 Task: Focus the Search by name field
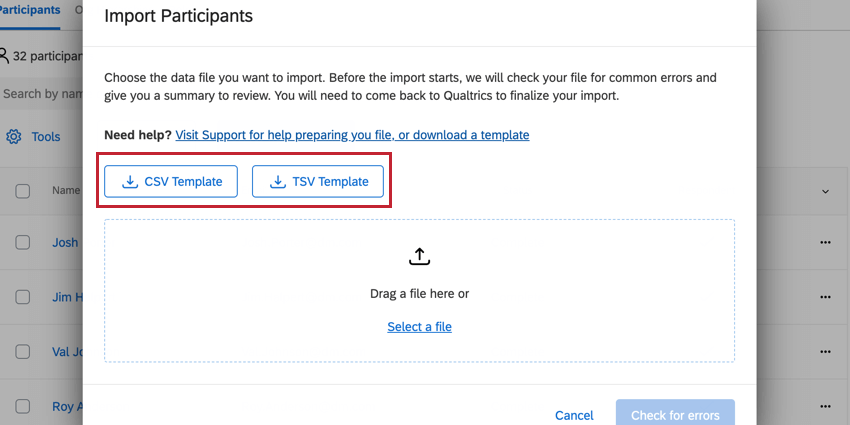coord(40,94)
